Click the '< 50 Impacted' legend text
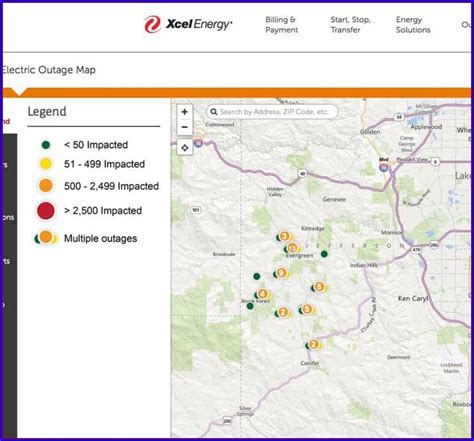474x441 pixels. tap(96, 145)
